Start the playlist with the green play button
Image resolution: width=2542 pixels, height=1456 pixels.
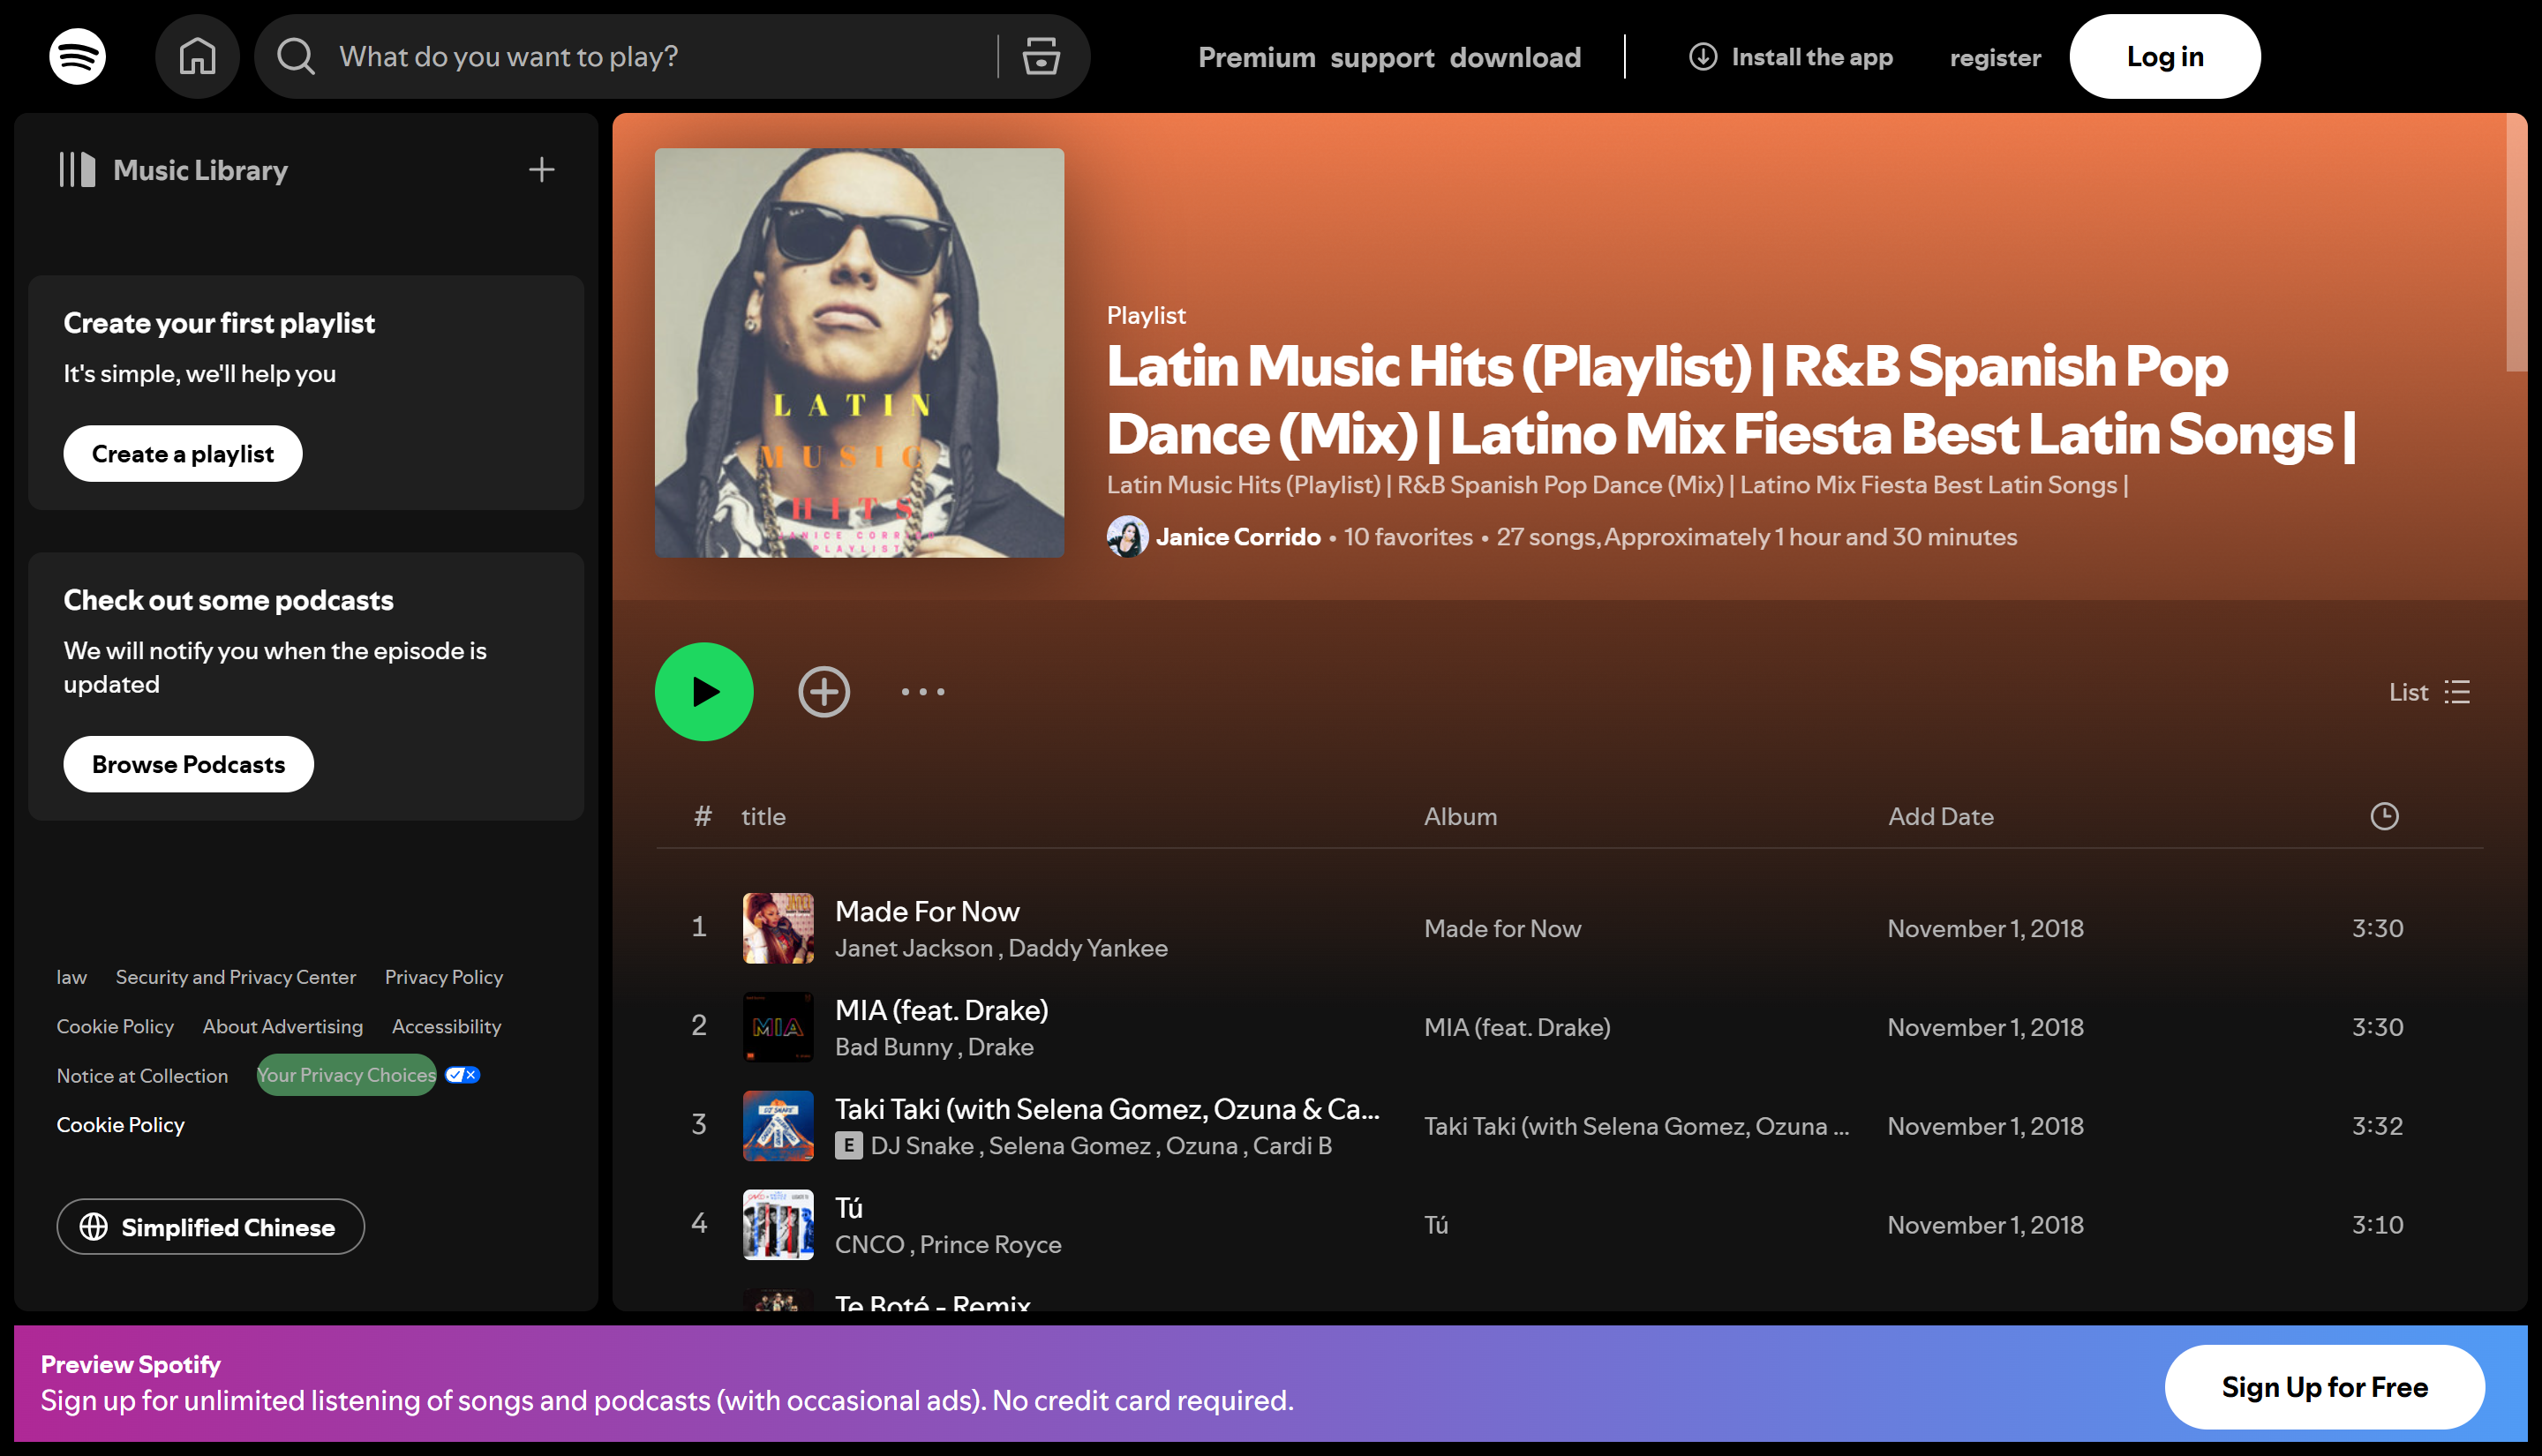click(x=704, y=691)
